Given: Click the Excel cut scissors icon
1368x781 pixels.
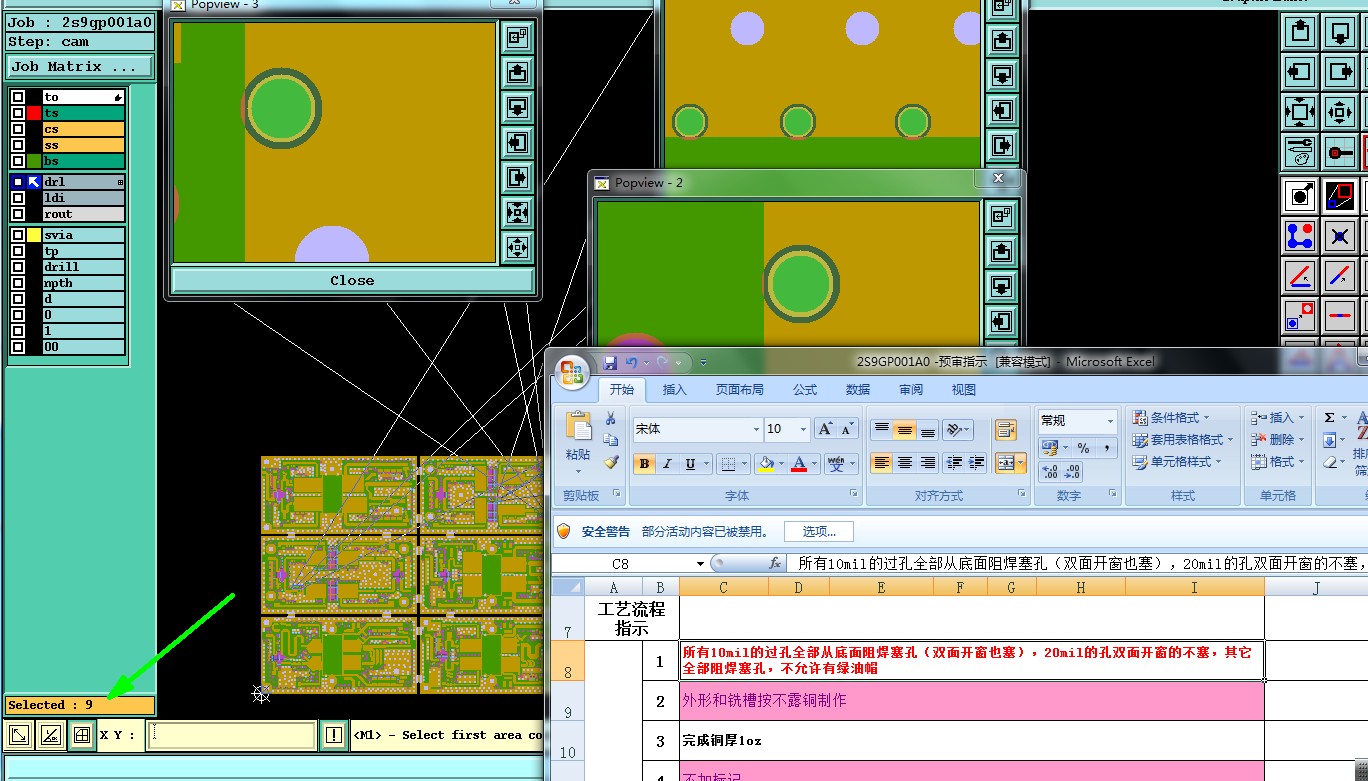Looking at the screenshot, I should [x=610, y=419].
